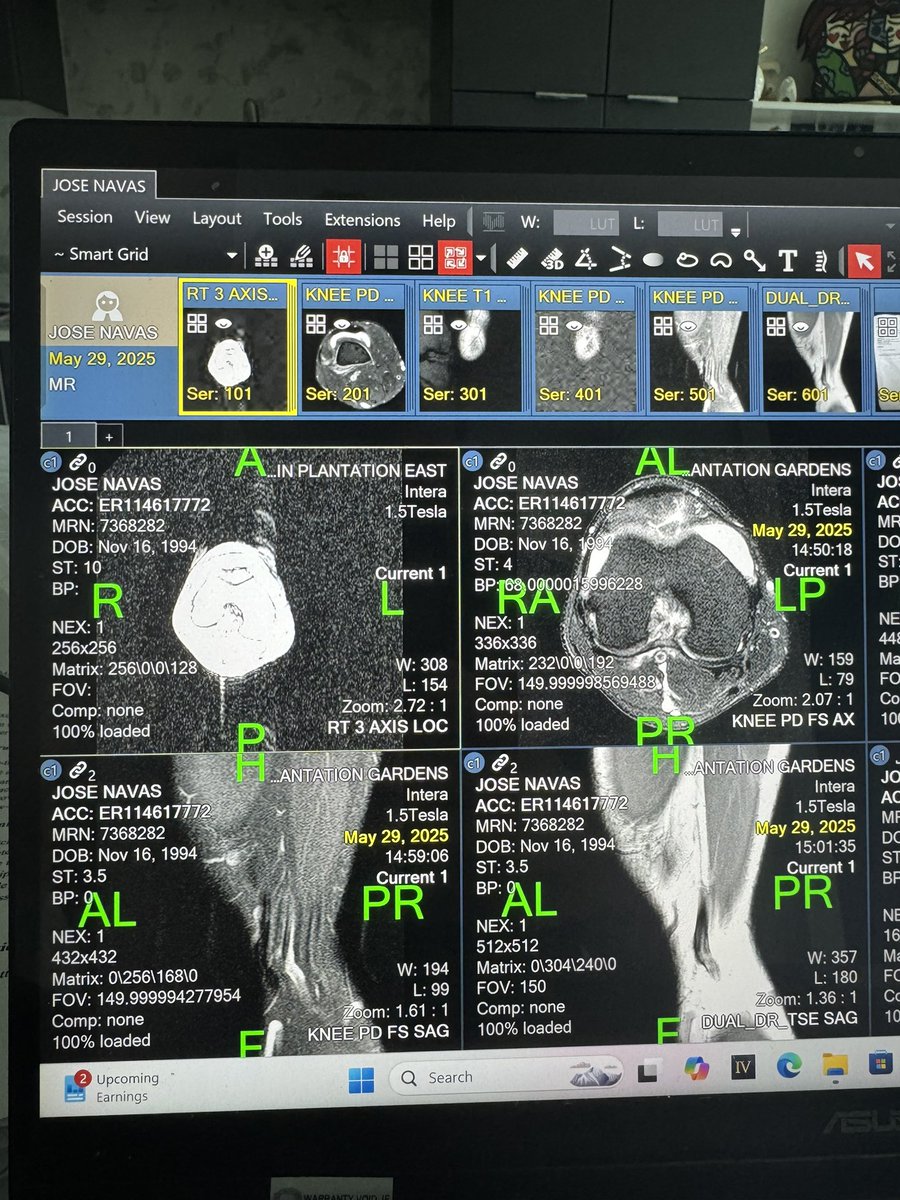Open the dropdown arrow next to red grid icon
Viewport: 900px width, 1200px height.
click(482, 259)
